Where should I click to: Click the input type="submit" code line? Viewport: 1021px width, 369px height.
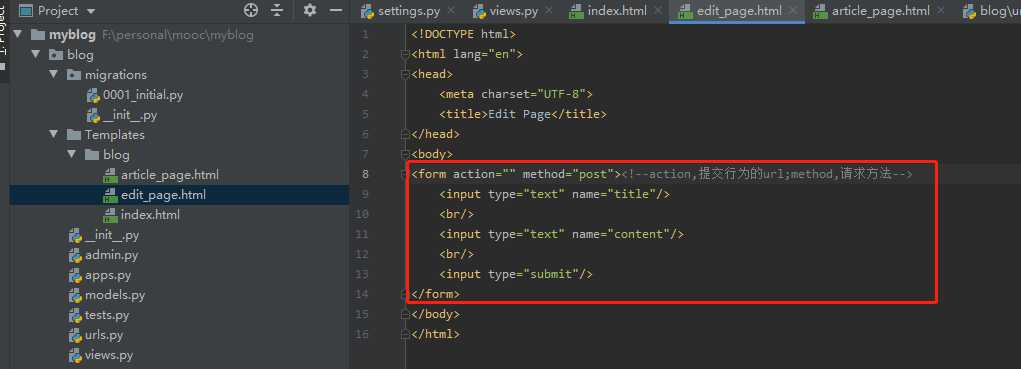coord(516,275)
